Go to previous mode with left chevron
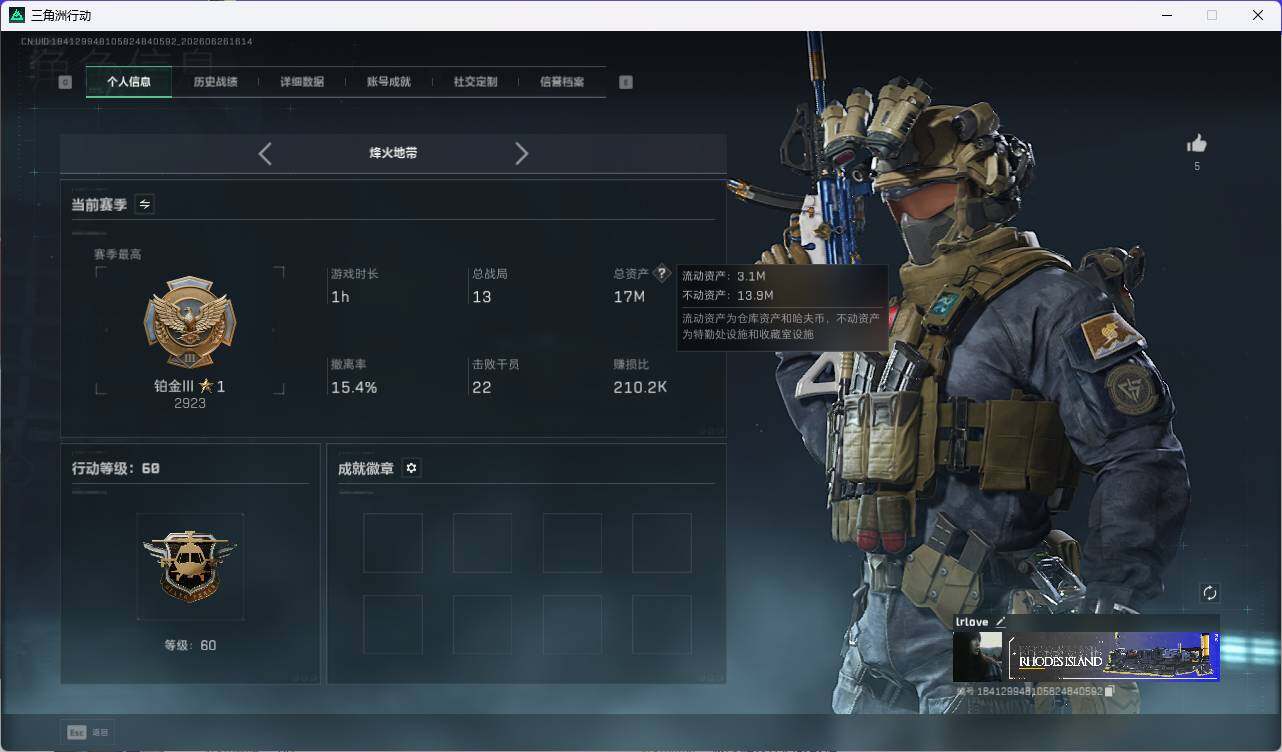 click(265, 153)
